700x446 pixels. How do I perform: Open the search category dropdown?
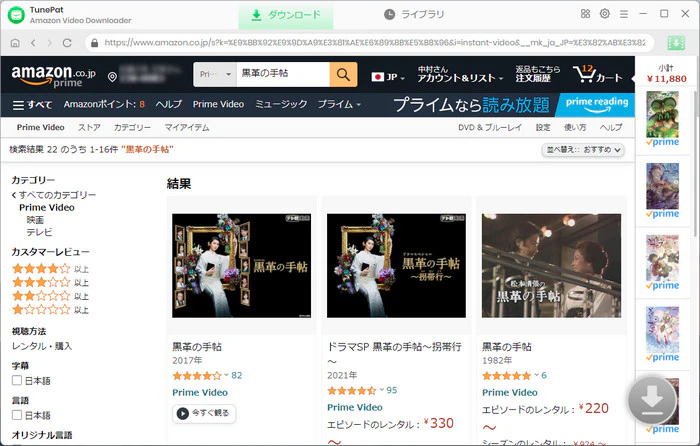click(x=215, y=74)
